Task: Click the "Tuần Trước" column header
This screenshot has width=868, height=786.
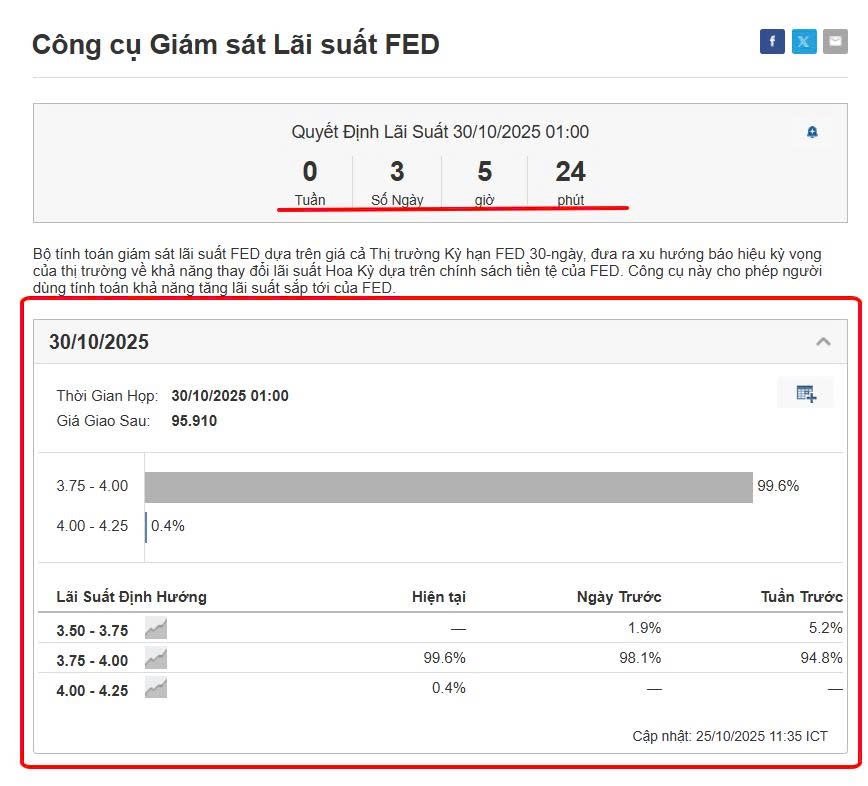Action: [801, 597]
